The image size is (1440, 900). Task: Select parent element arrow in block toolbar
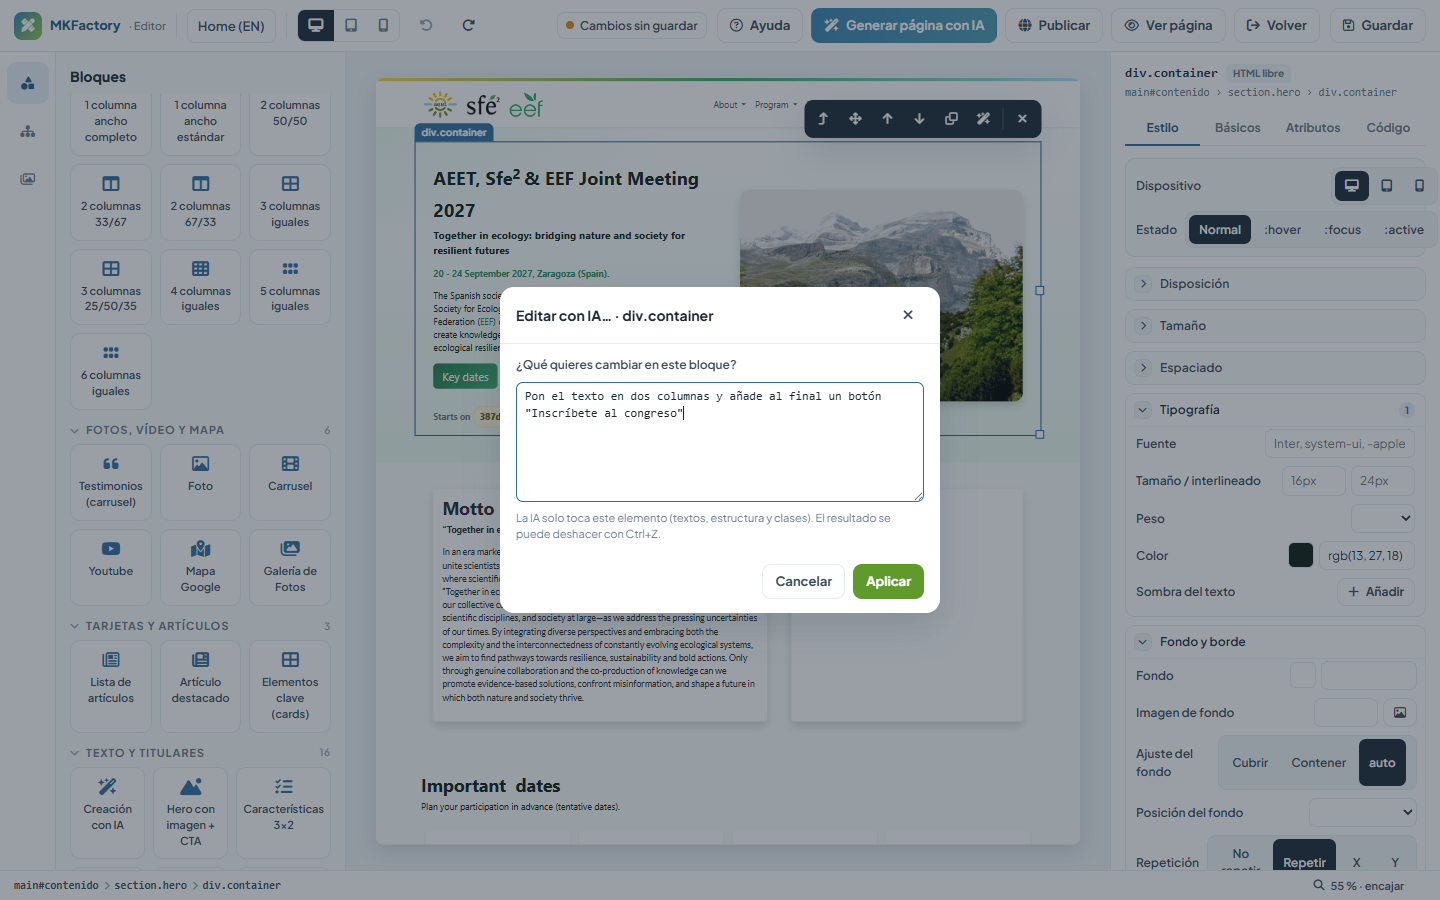point(823,118)
